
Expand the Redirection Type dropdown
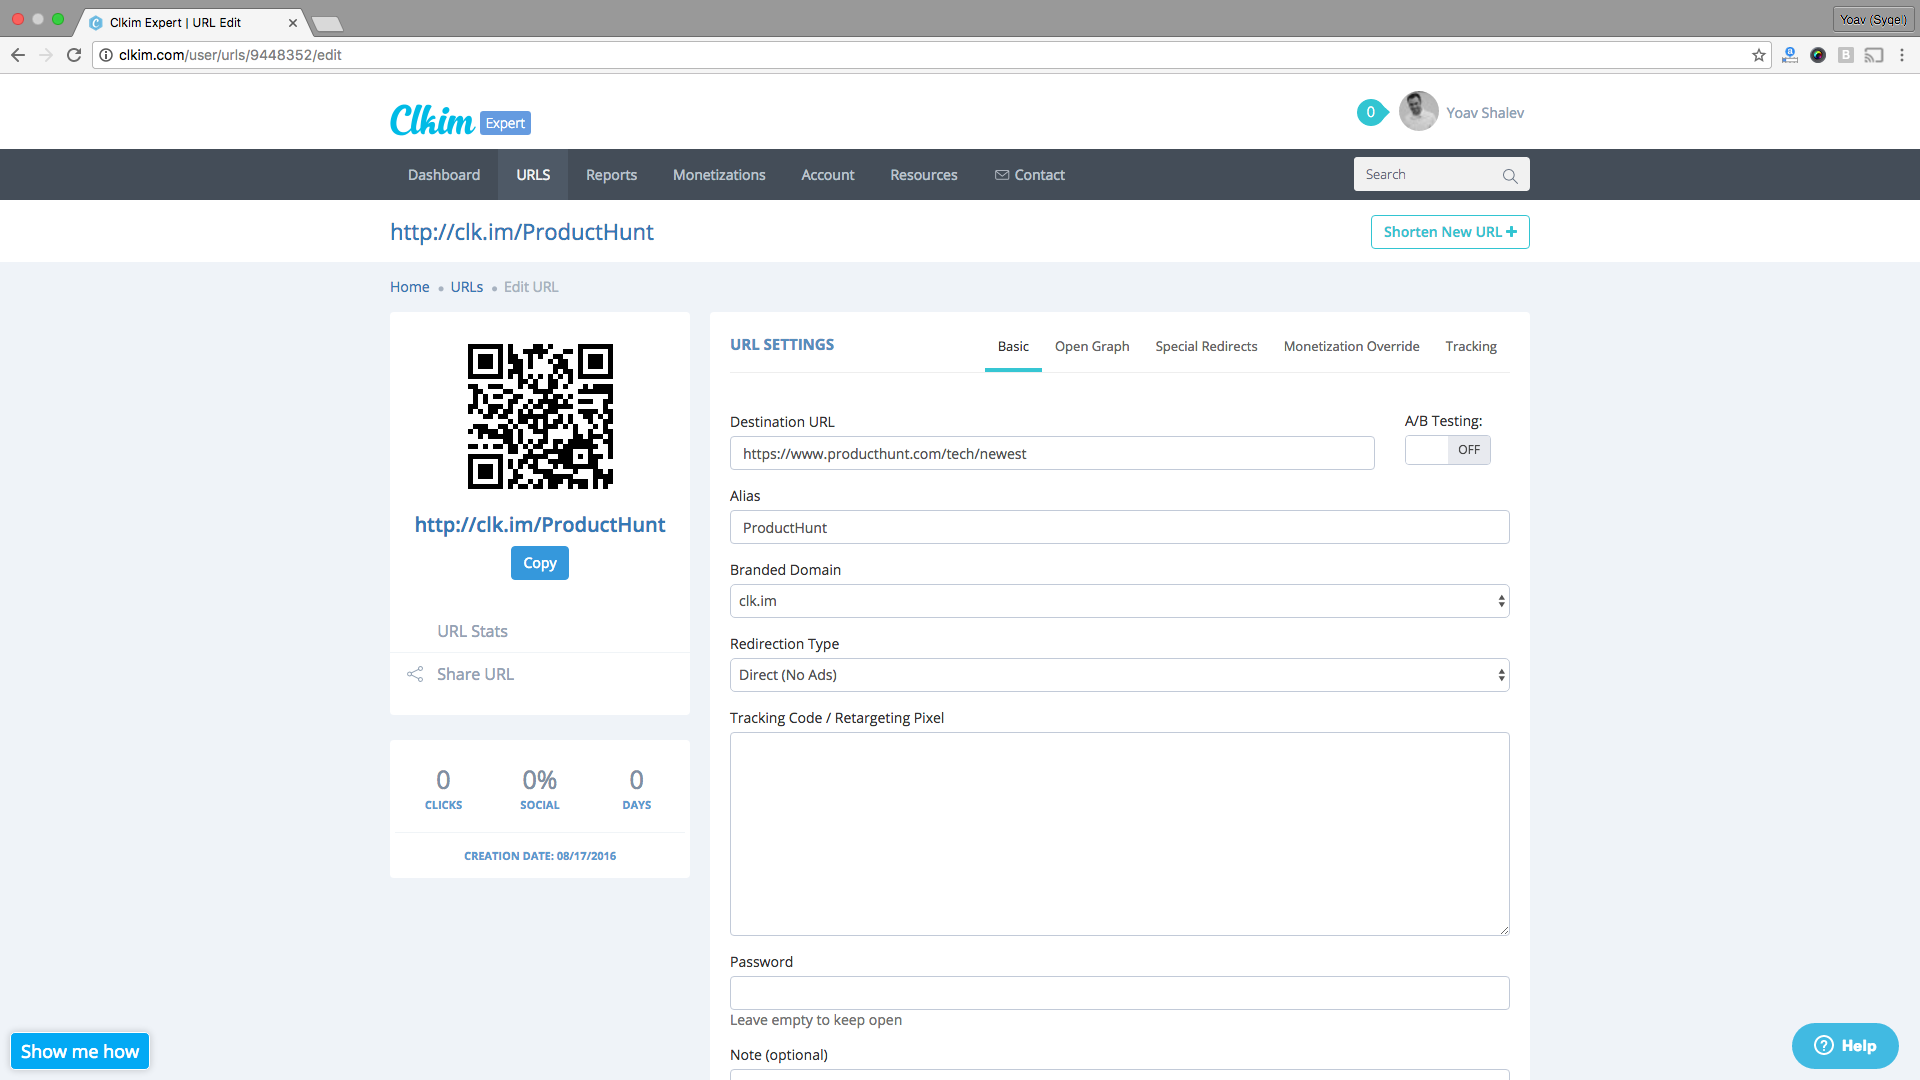[x=1119, y=675]
